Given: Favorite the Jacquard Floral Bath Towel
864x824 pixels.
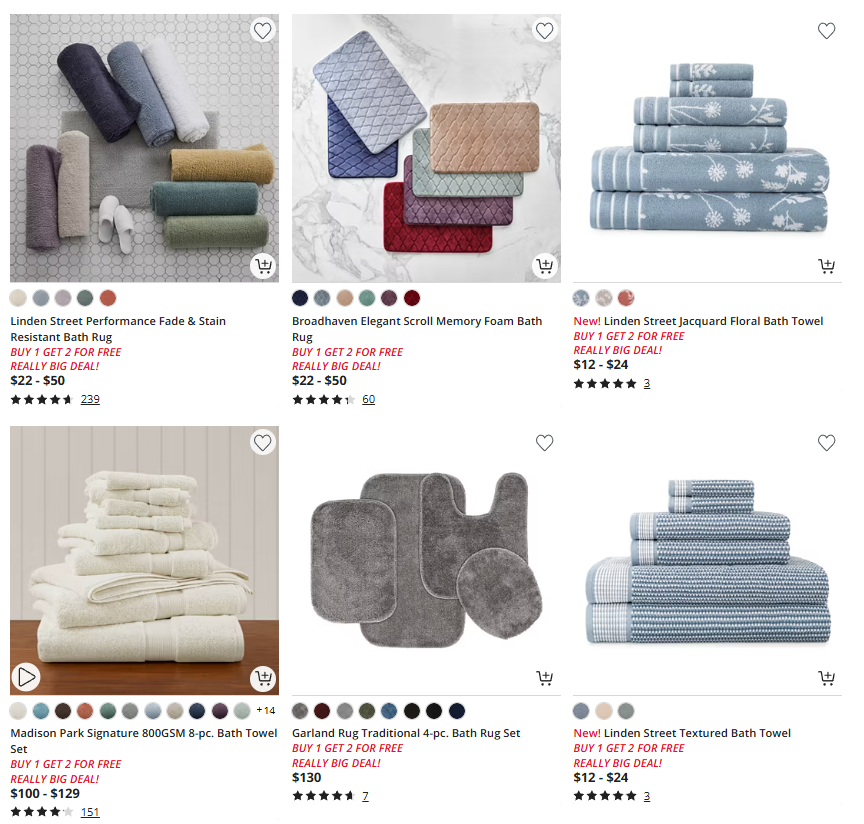Looking at the screenshot, I should (x=826, y=31).
